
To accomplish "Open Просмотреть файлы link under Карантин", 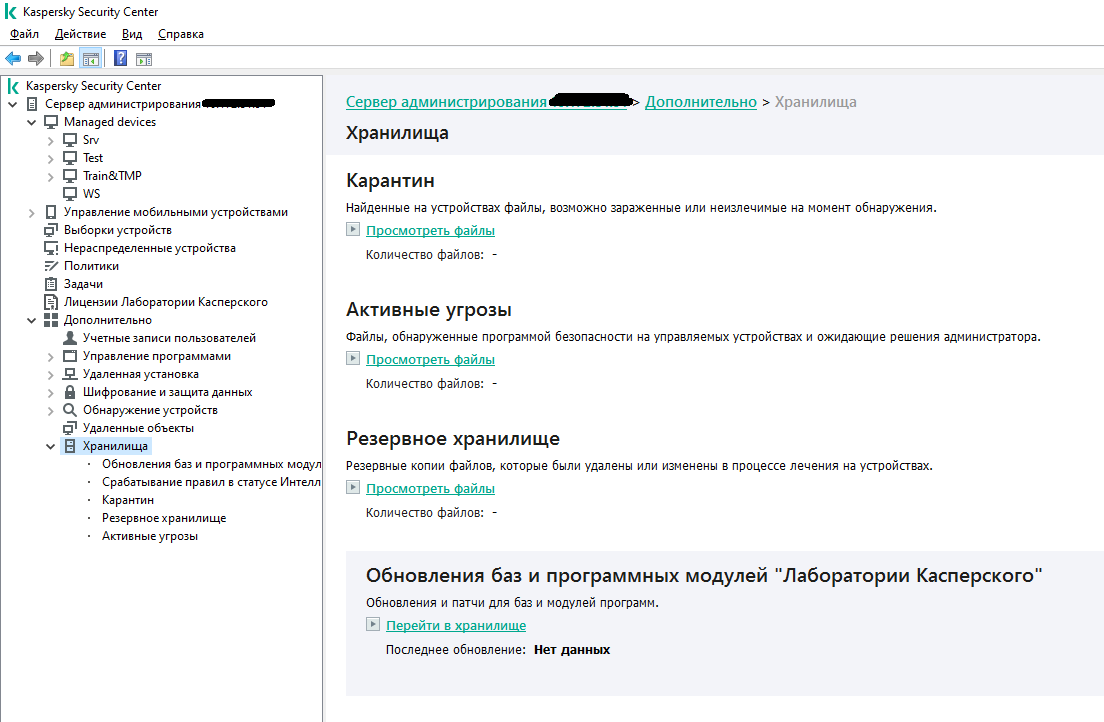I will 430,230.
